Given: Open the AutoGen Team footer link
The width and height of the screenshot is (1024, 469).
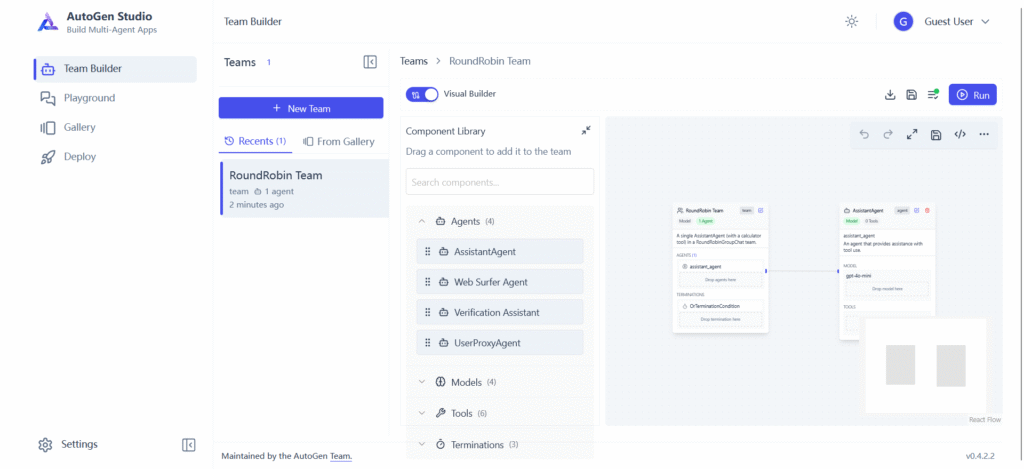Looking at the screenshot, I should [340, 456].
